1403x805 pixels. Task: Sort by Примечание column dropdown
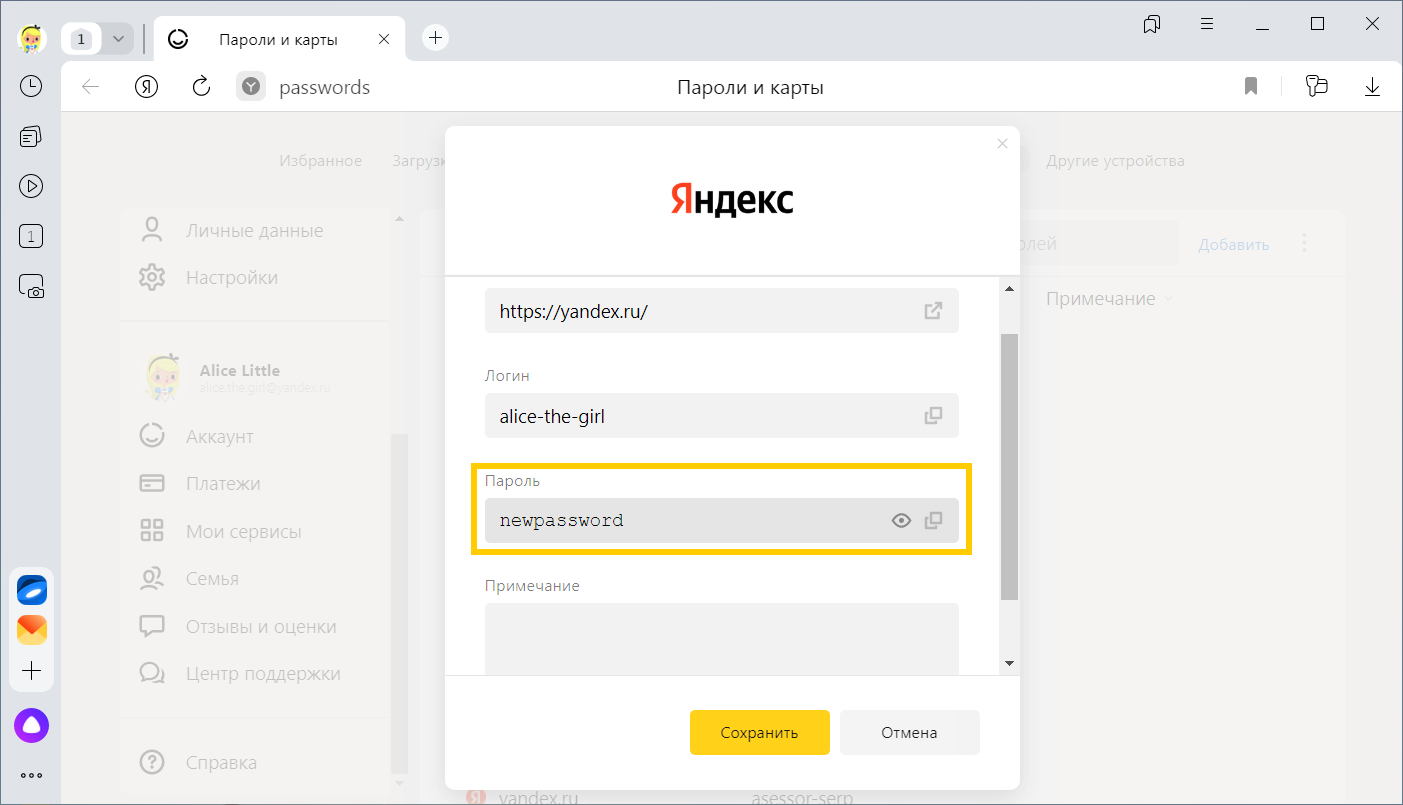[1109, 299]
